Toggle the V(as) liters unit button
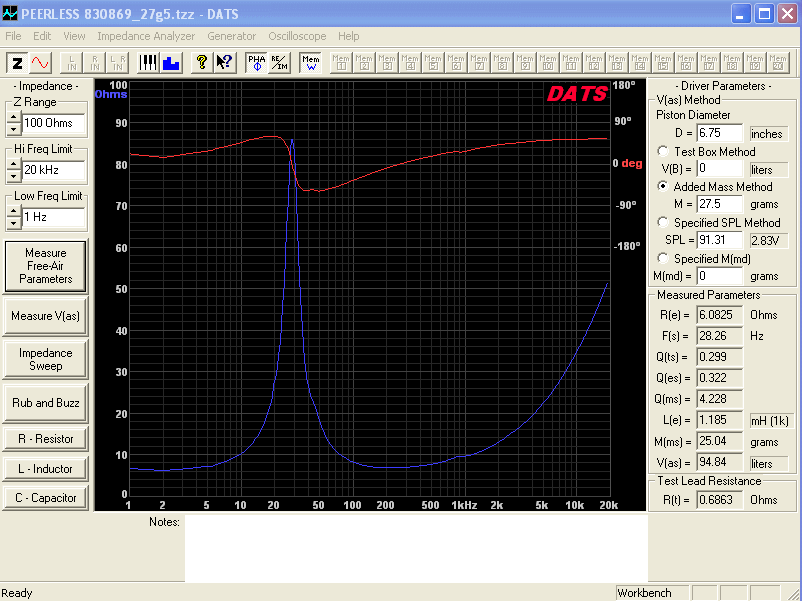The height and width of the screenshot is (601, 802). (x=768, y=463)
